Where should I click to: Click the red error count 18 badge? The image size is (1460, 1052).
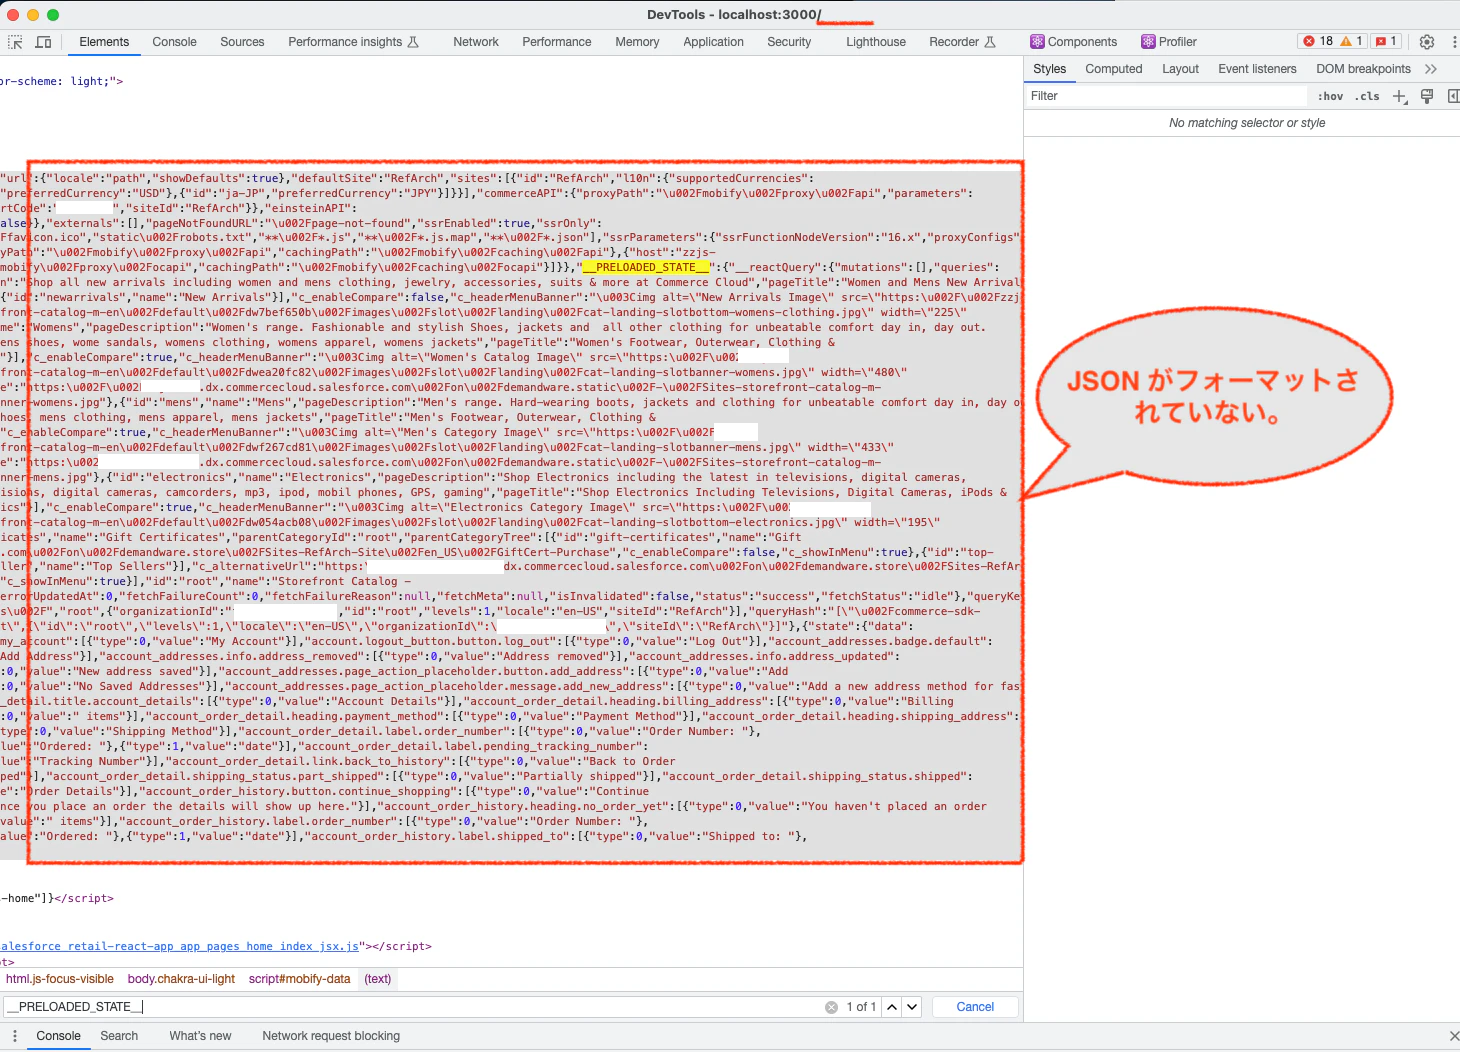click(x=1317, y=41)
